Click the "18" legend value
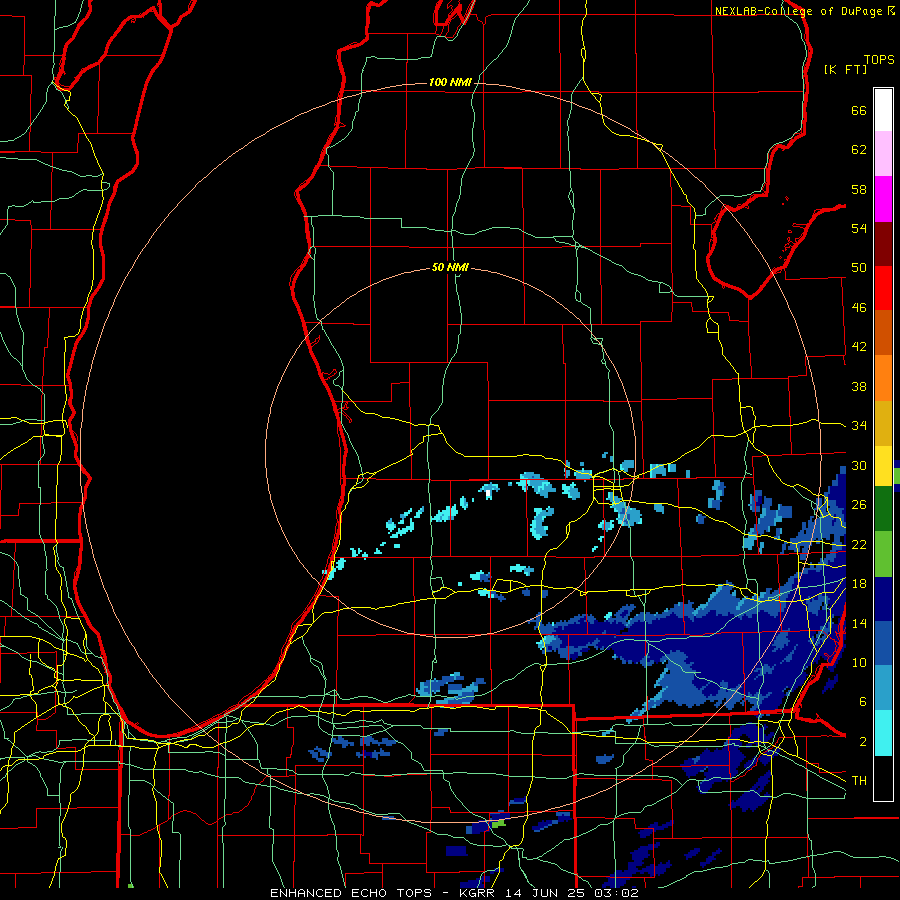This screenshot has width=900, height=900. [859, 584]
